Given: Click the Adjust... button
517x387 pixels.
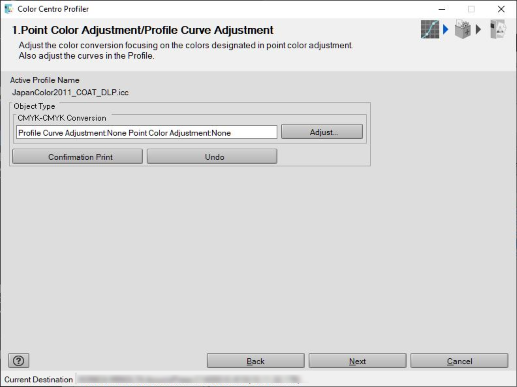Looking at the screenshot, I should (322, 132).
